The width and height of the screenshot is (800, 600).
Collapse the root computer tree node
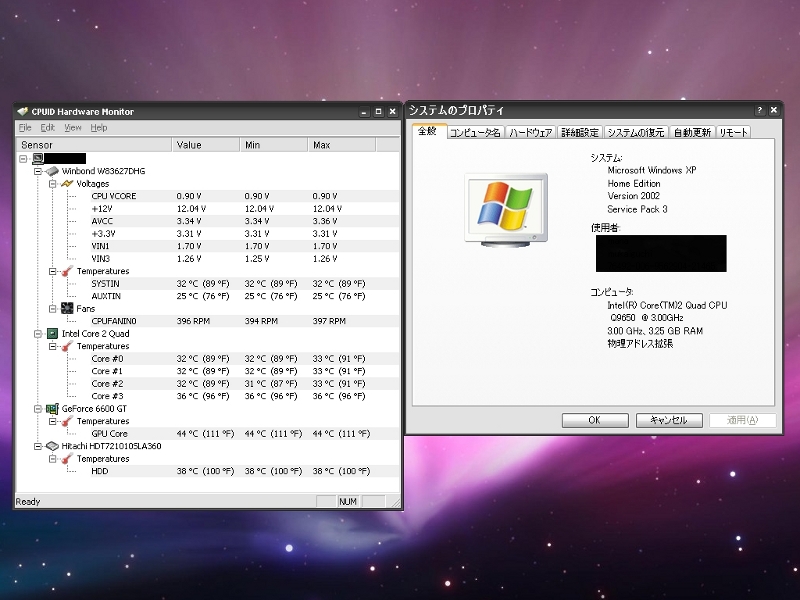click(x=23, y=159)
